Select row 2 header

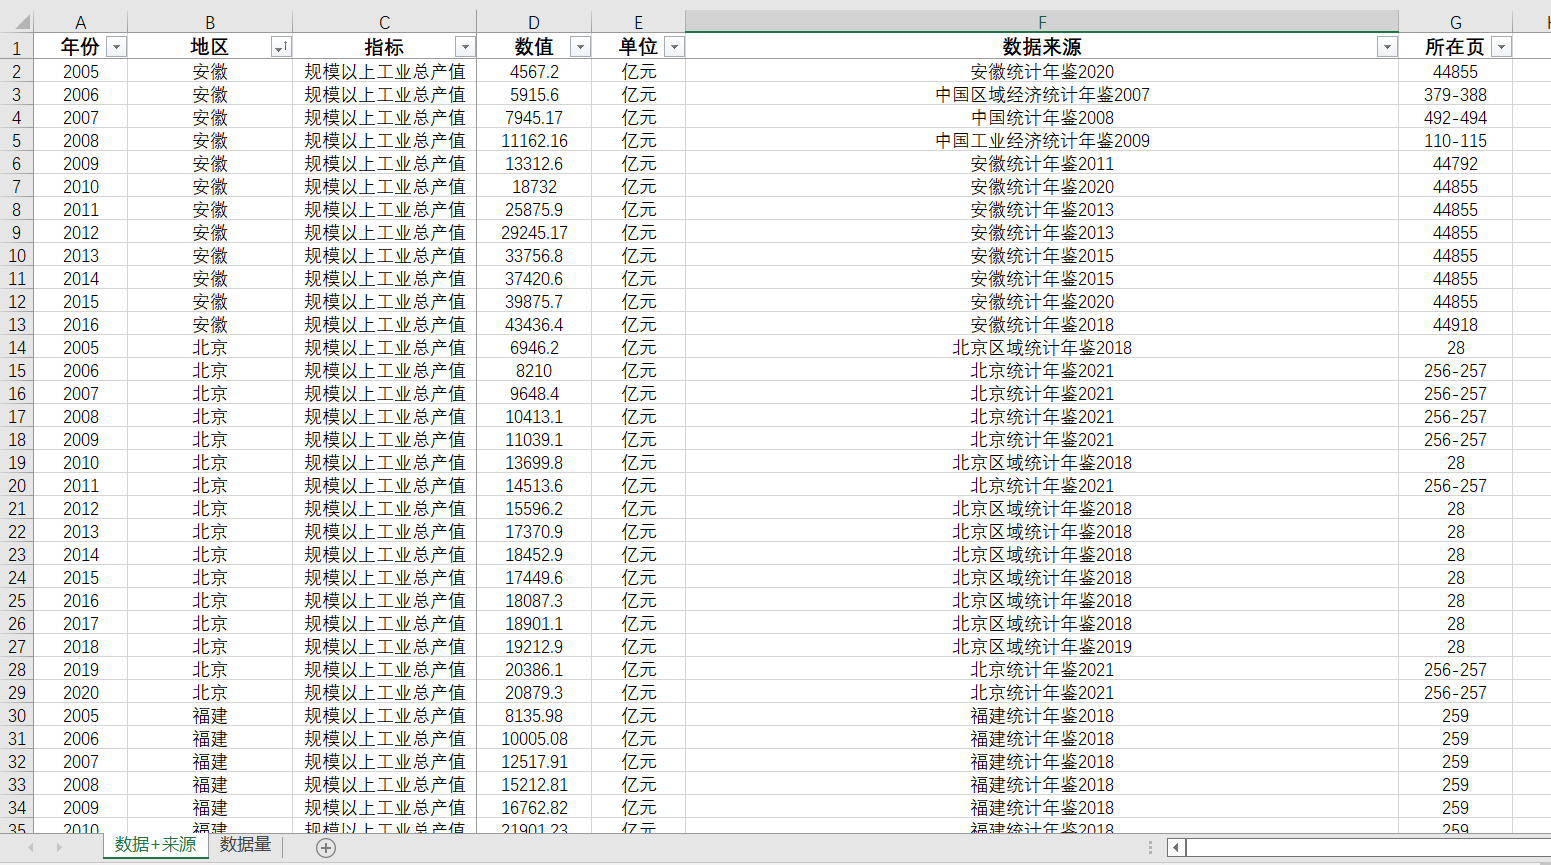tap(17, 71)
